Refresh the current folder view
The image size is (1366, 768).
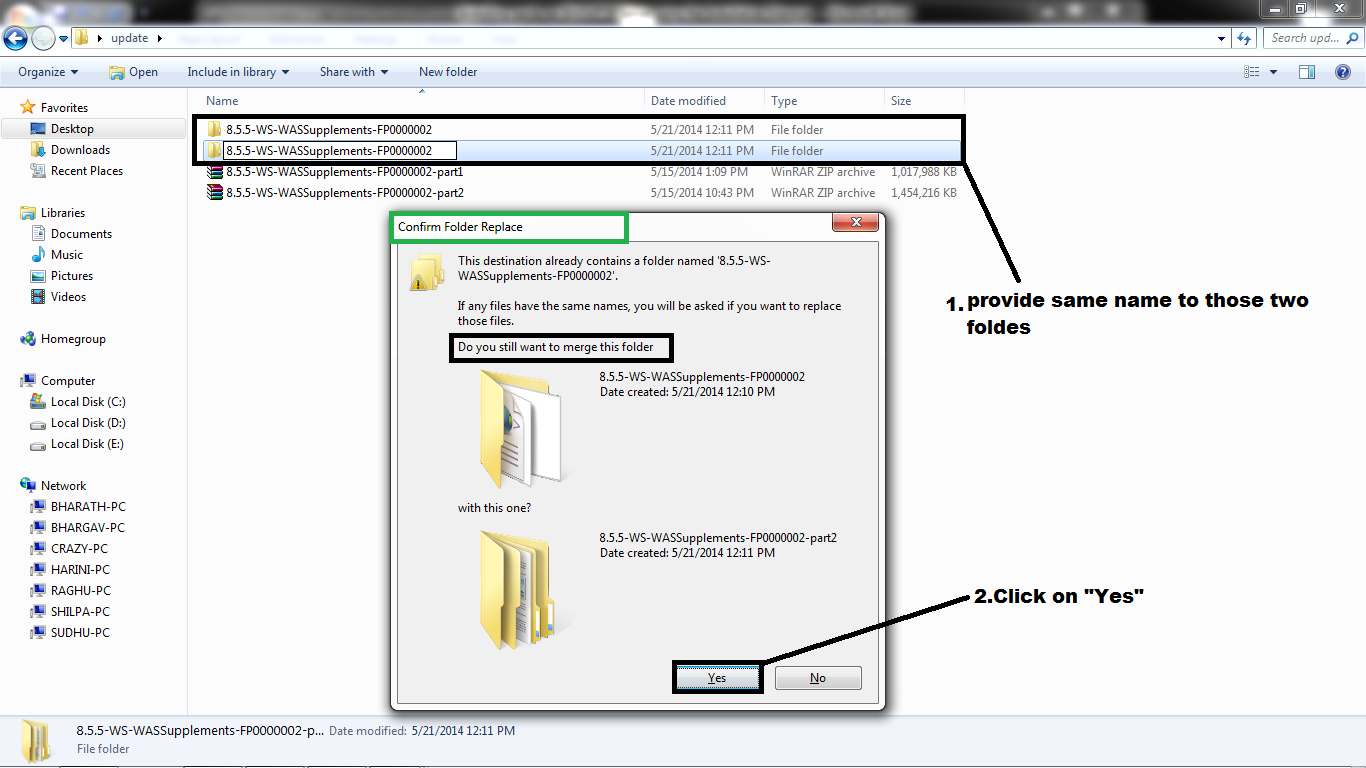pos(1243,38)
